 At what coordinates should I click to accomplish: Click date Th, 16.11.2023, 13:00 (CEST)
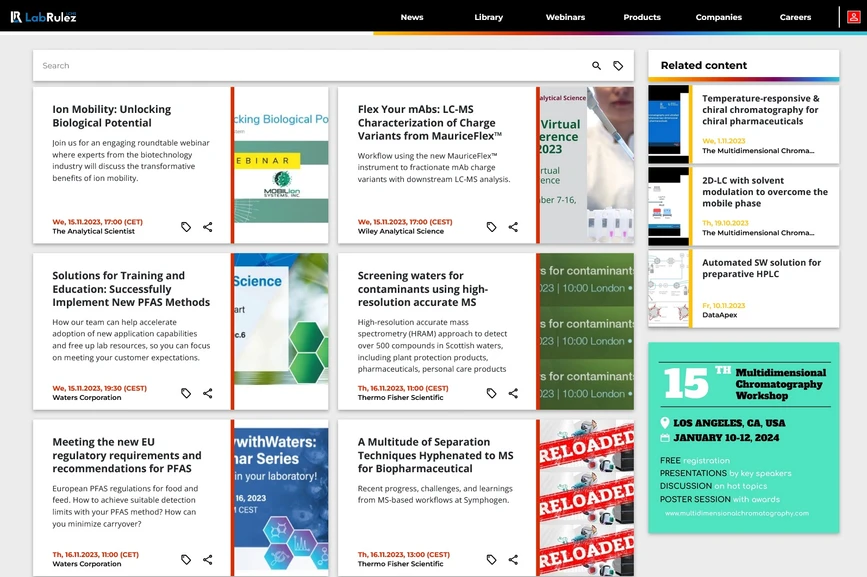404,554
